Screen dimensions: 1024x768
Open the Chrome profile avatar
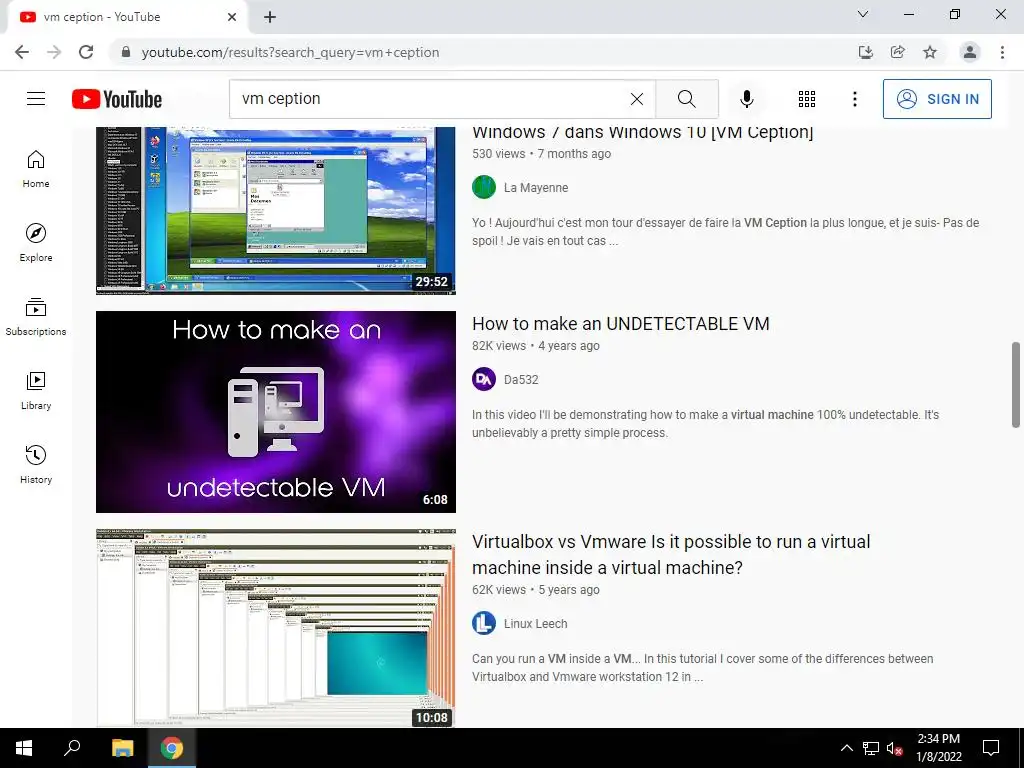(970, 52)
